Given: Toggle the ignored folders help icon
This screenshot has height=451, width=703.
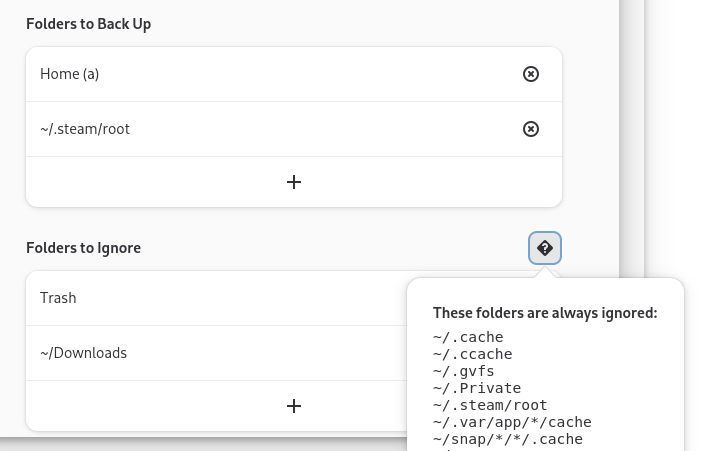Looking at the screenshot, I should 545,248.
